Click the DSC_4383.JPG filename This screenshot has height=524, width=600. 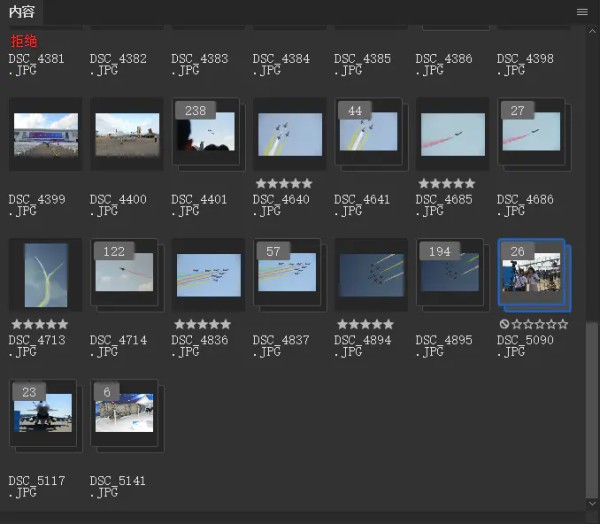pyautogui.click(x=199, y=64)
